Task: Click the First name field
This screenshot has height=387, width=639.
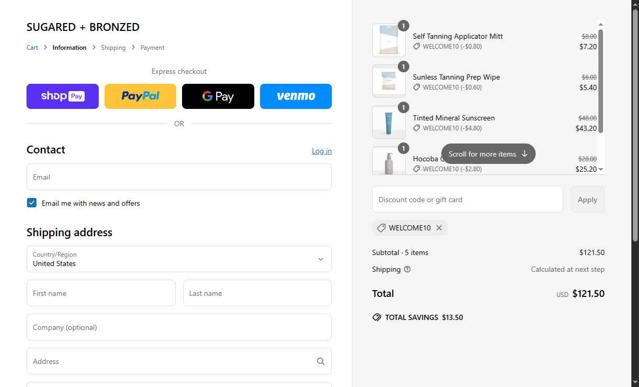Action: coord(101,293)
